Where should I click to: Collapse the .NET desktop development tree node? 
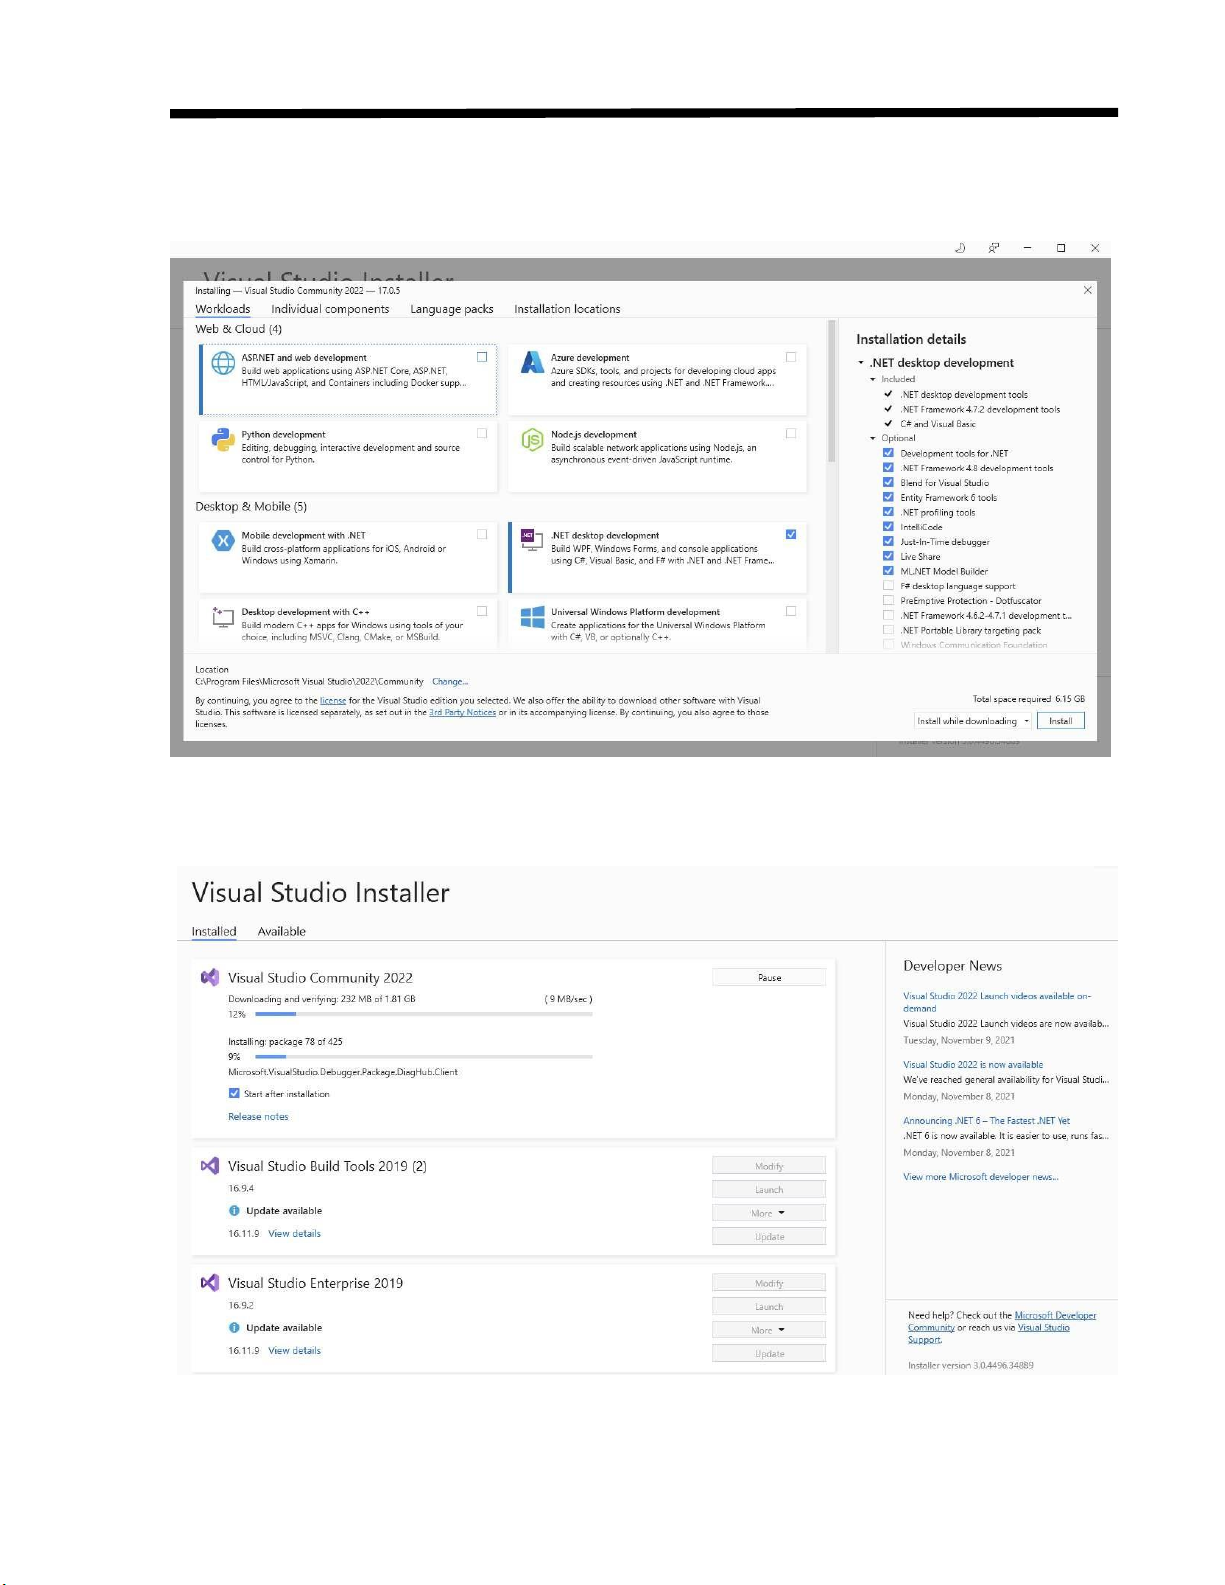click(x=861, y=363)
